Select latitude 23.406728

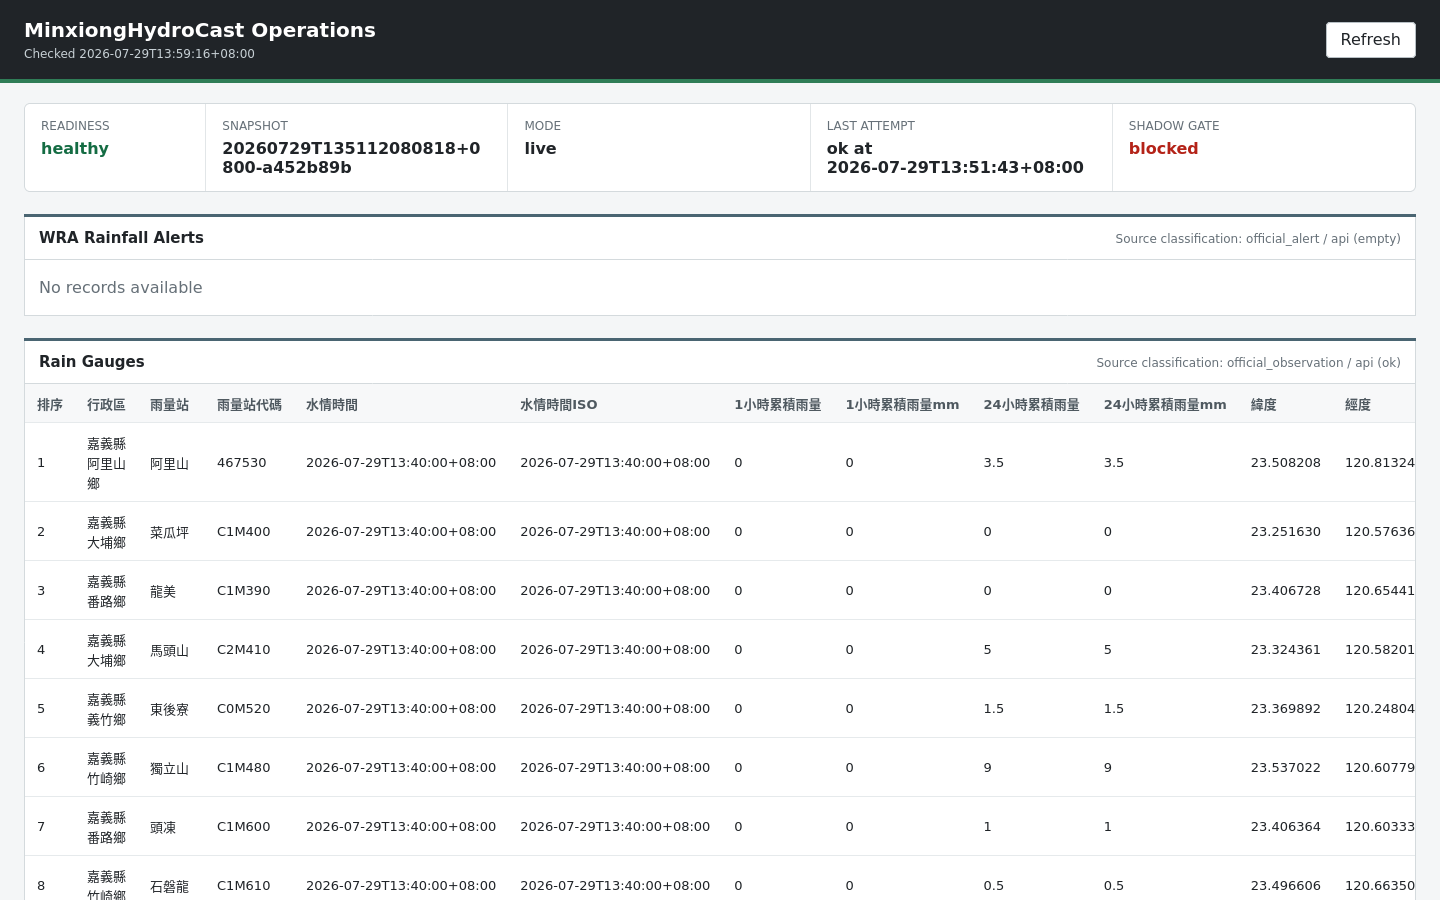[1286, 591]
